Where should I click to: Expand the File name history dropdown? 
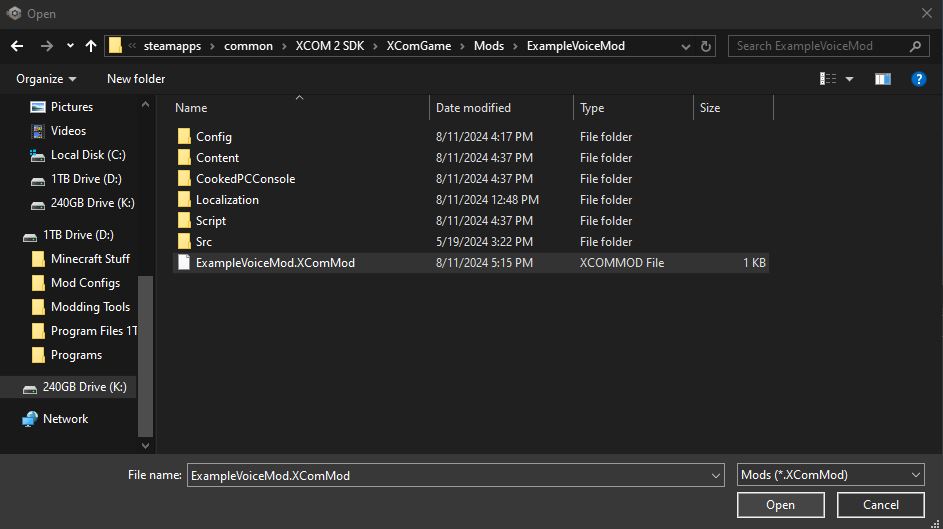[x=715, y=475]
